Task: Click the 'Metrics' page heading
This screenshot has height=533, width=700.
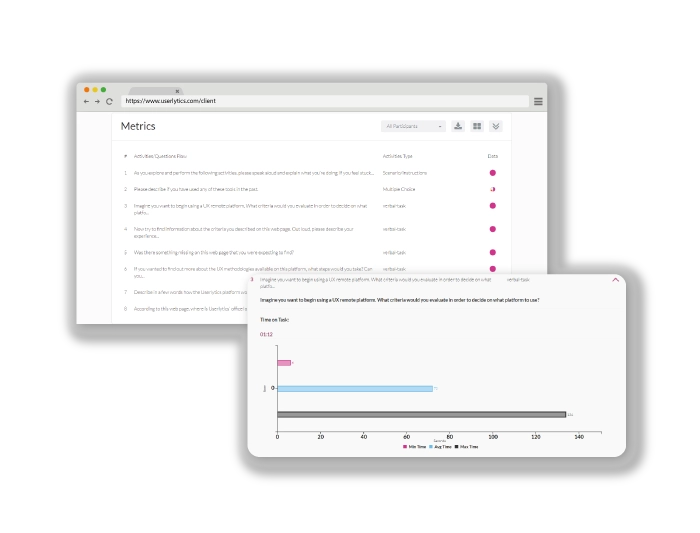Action: point(138,126)
